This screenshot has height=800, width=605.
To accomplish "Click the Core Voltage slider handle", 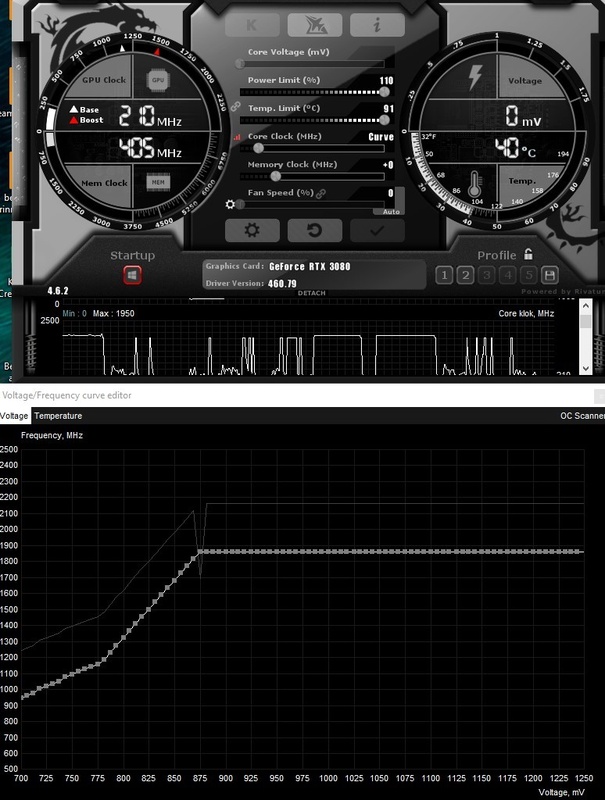I will (240, 64).
